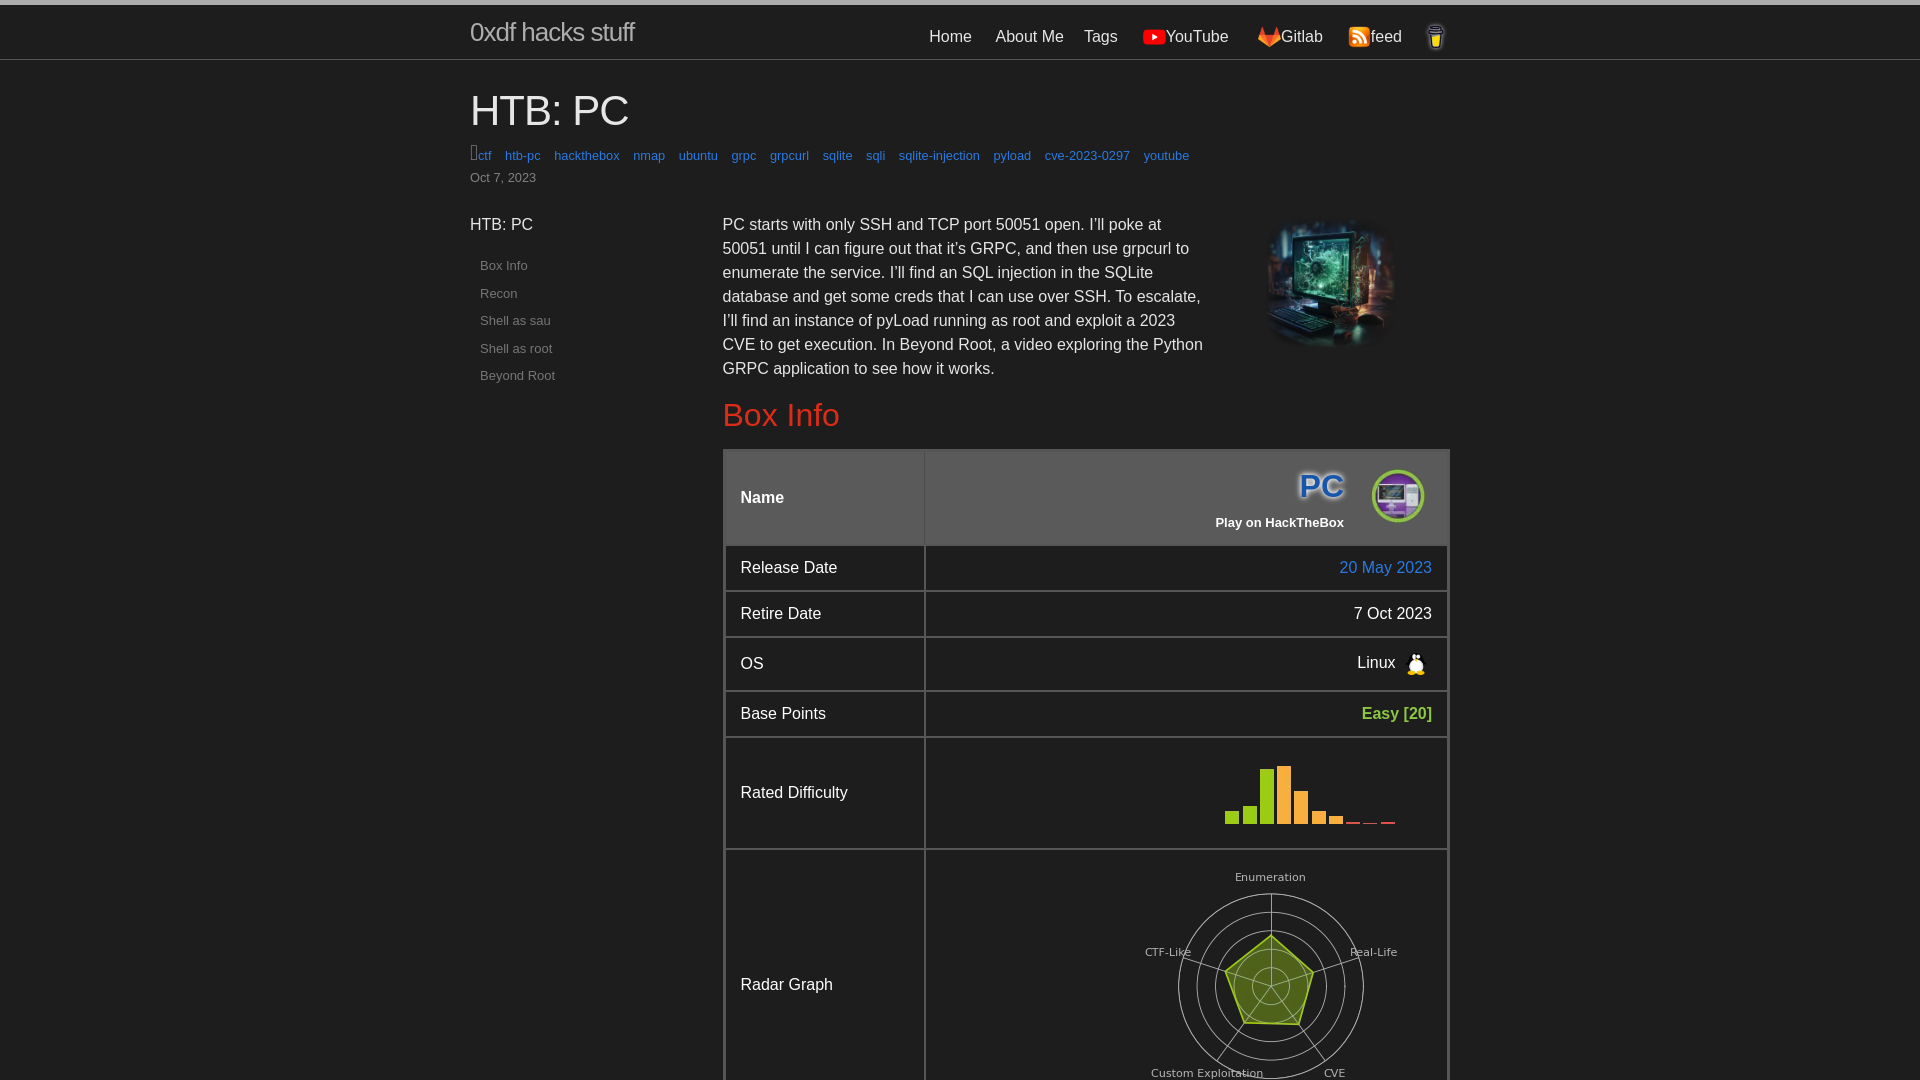Click the blue PC box name
The width and height of the screenshot is (1920, 1080).
[1321, 486]
